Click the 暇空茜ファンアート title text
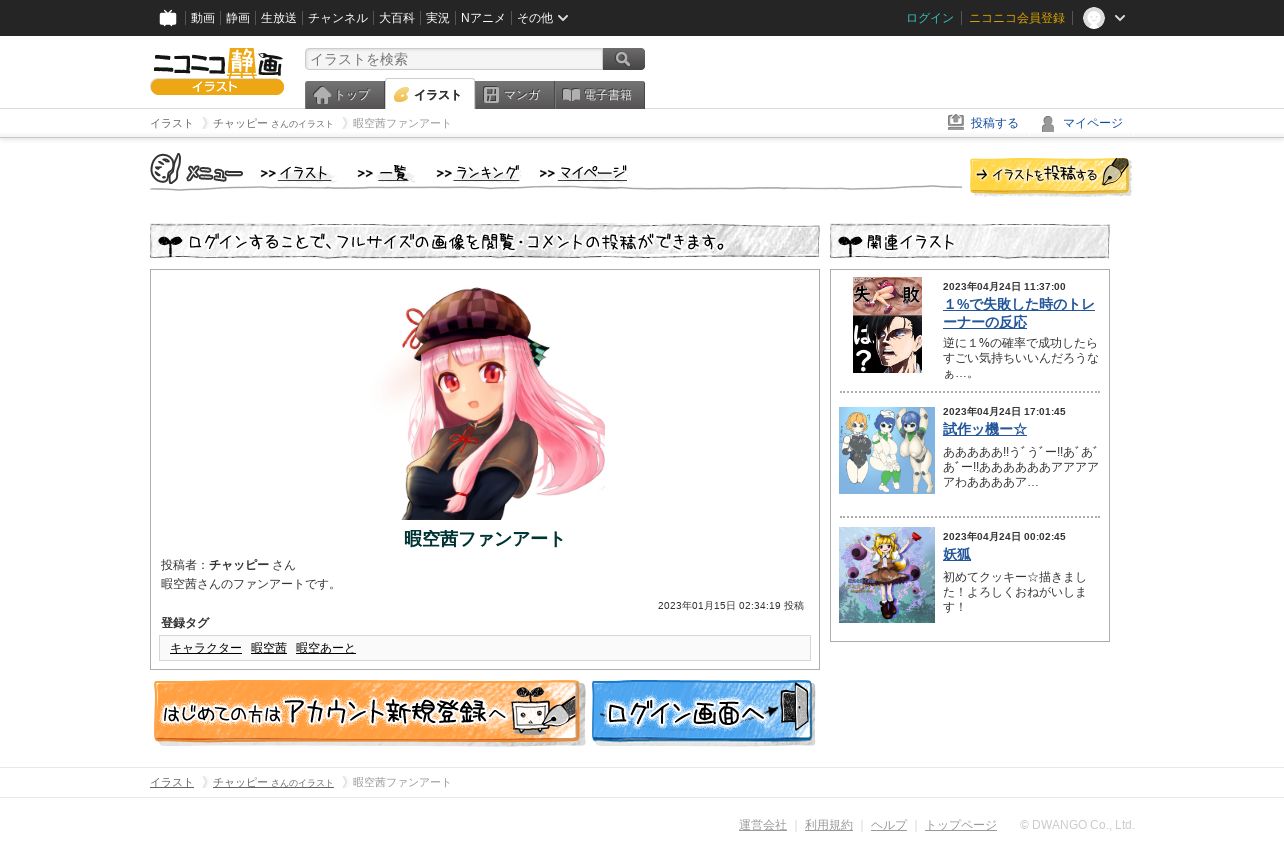This screenshot has height=852, width=1284. tap(485, 539)
